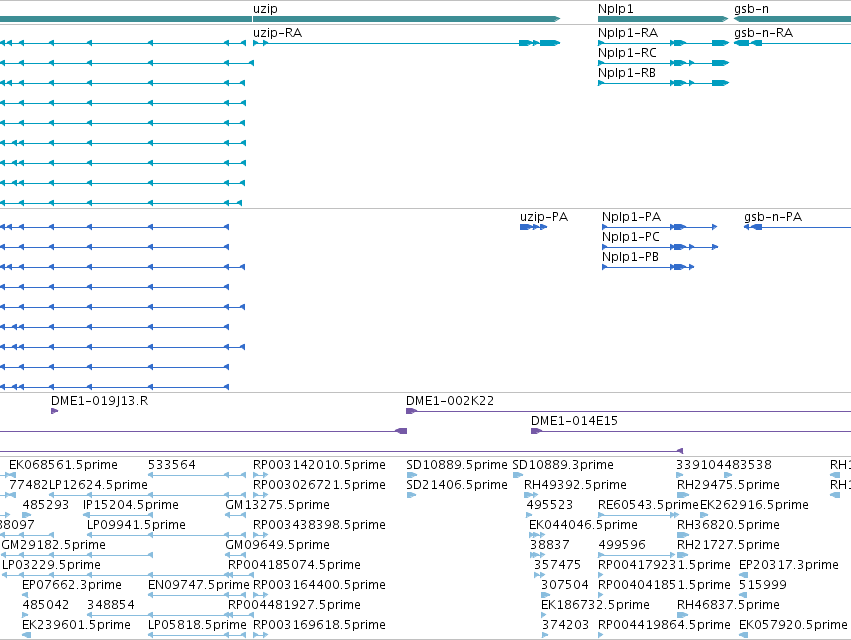Select EST label 533564
851x640 pixels.
(x=172, y=465)
